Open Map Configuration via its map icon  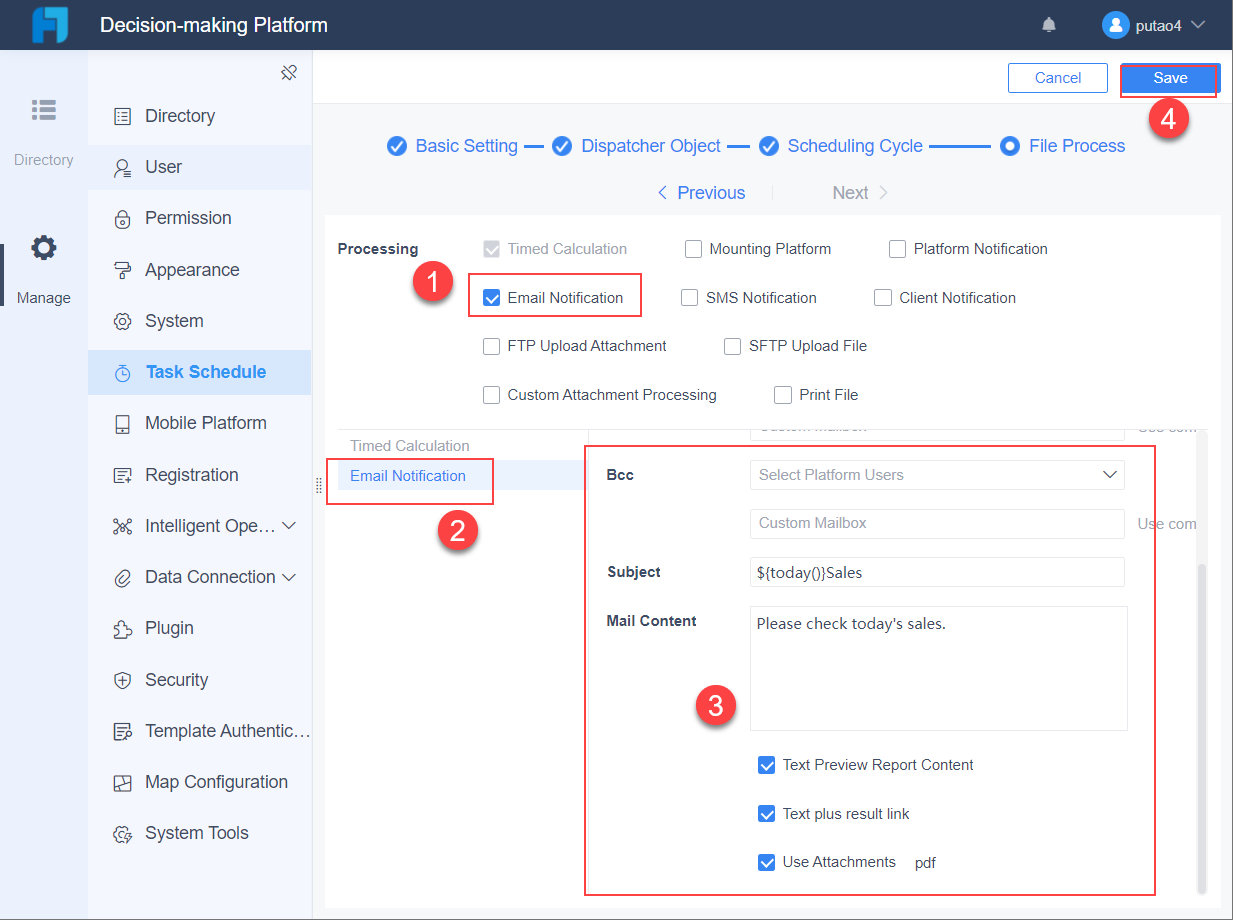click(120, 781)
